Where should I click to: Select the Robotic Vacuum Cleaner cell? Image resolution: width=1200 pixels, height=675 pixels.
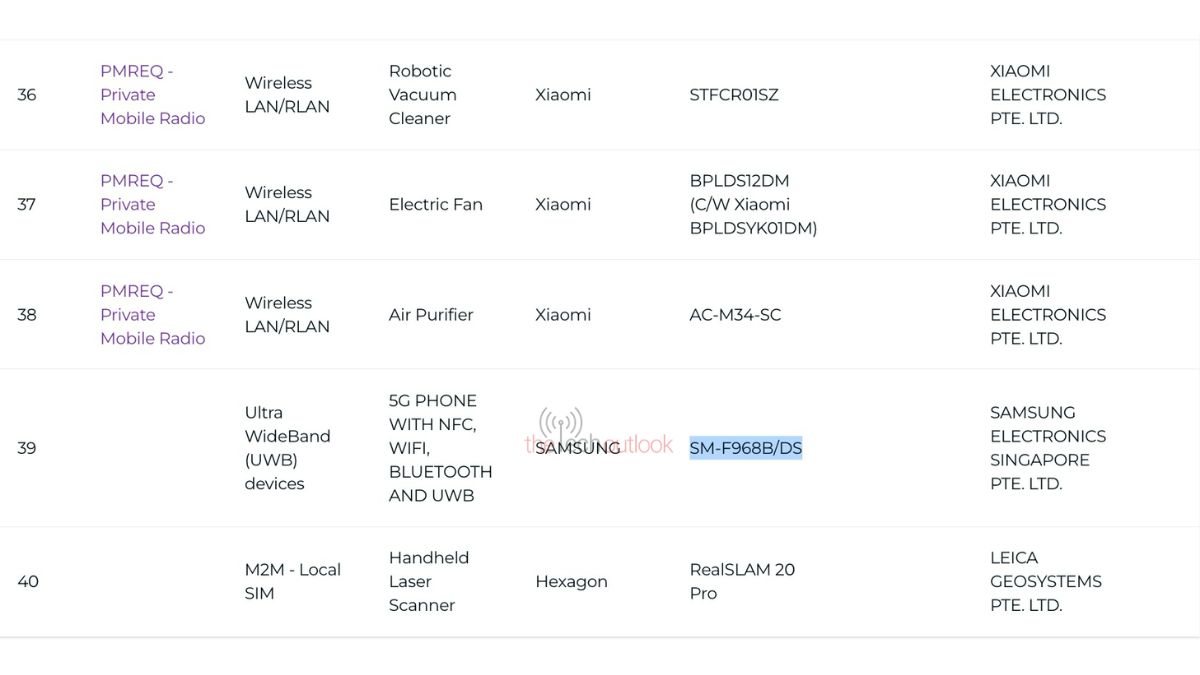click(422, 95)
